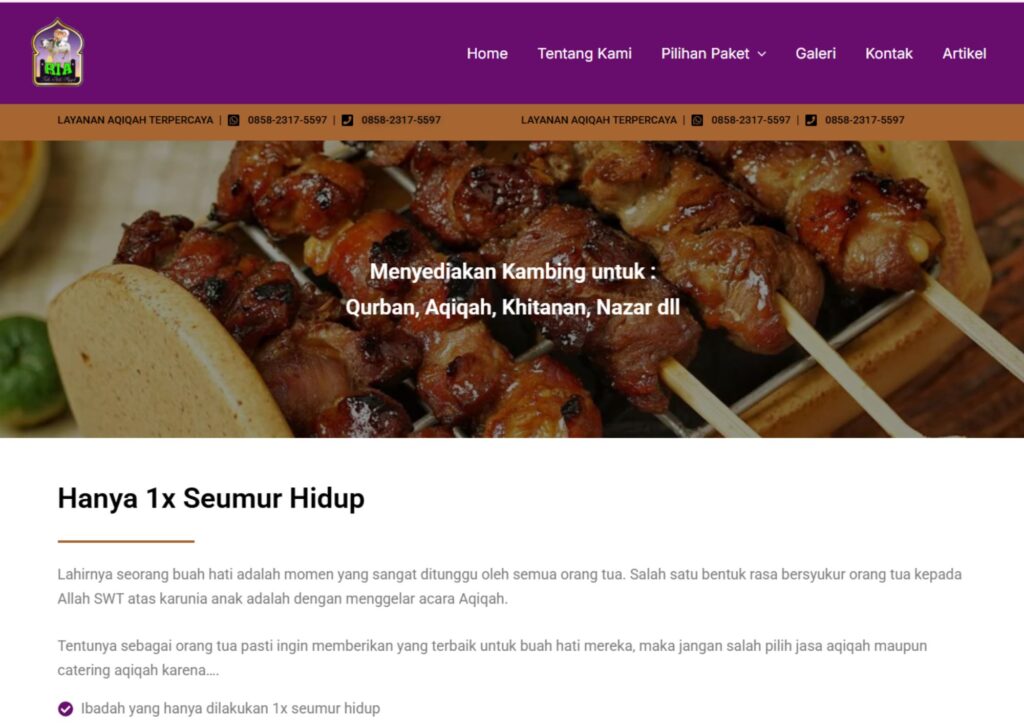Click the Hanya 1x Seumur Hidup heading
The width and height of the screenshot is (1024, 724).
(211, 498)
